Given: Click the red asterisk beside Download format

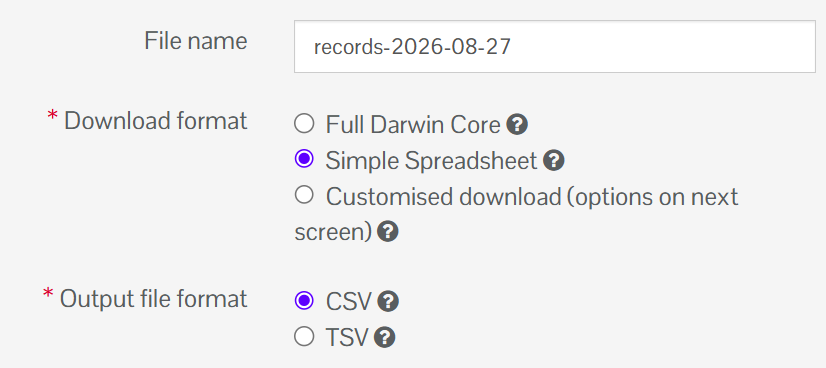Looking at the screenshot, I should [x=52, y=117].
